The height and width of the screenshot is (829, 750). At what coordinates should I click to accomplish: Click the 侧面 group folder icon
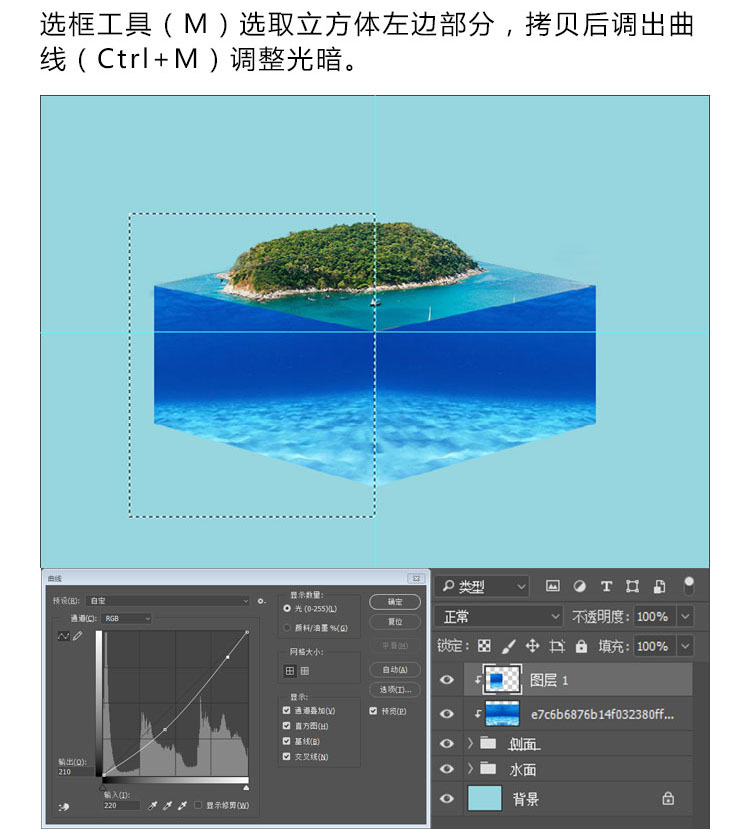pos(488,743)
